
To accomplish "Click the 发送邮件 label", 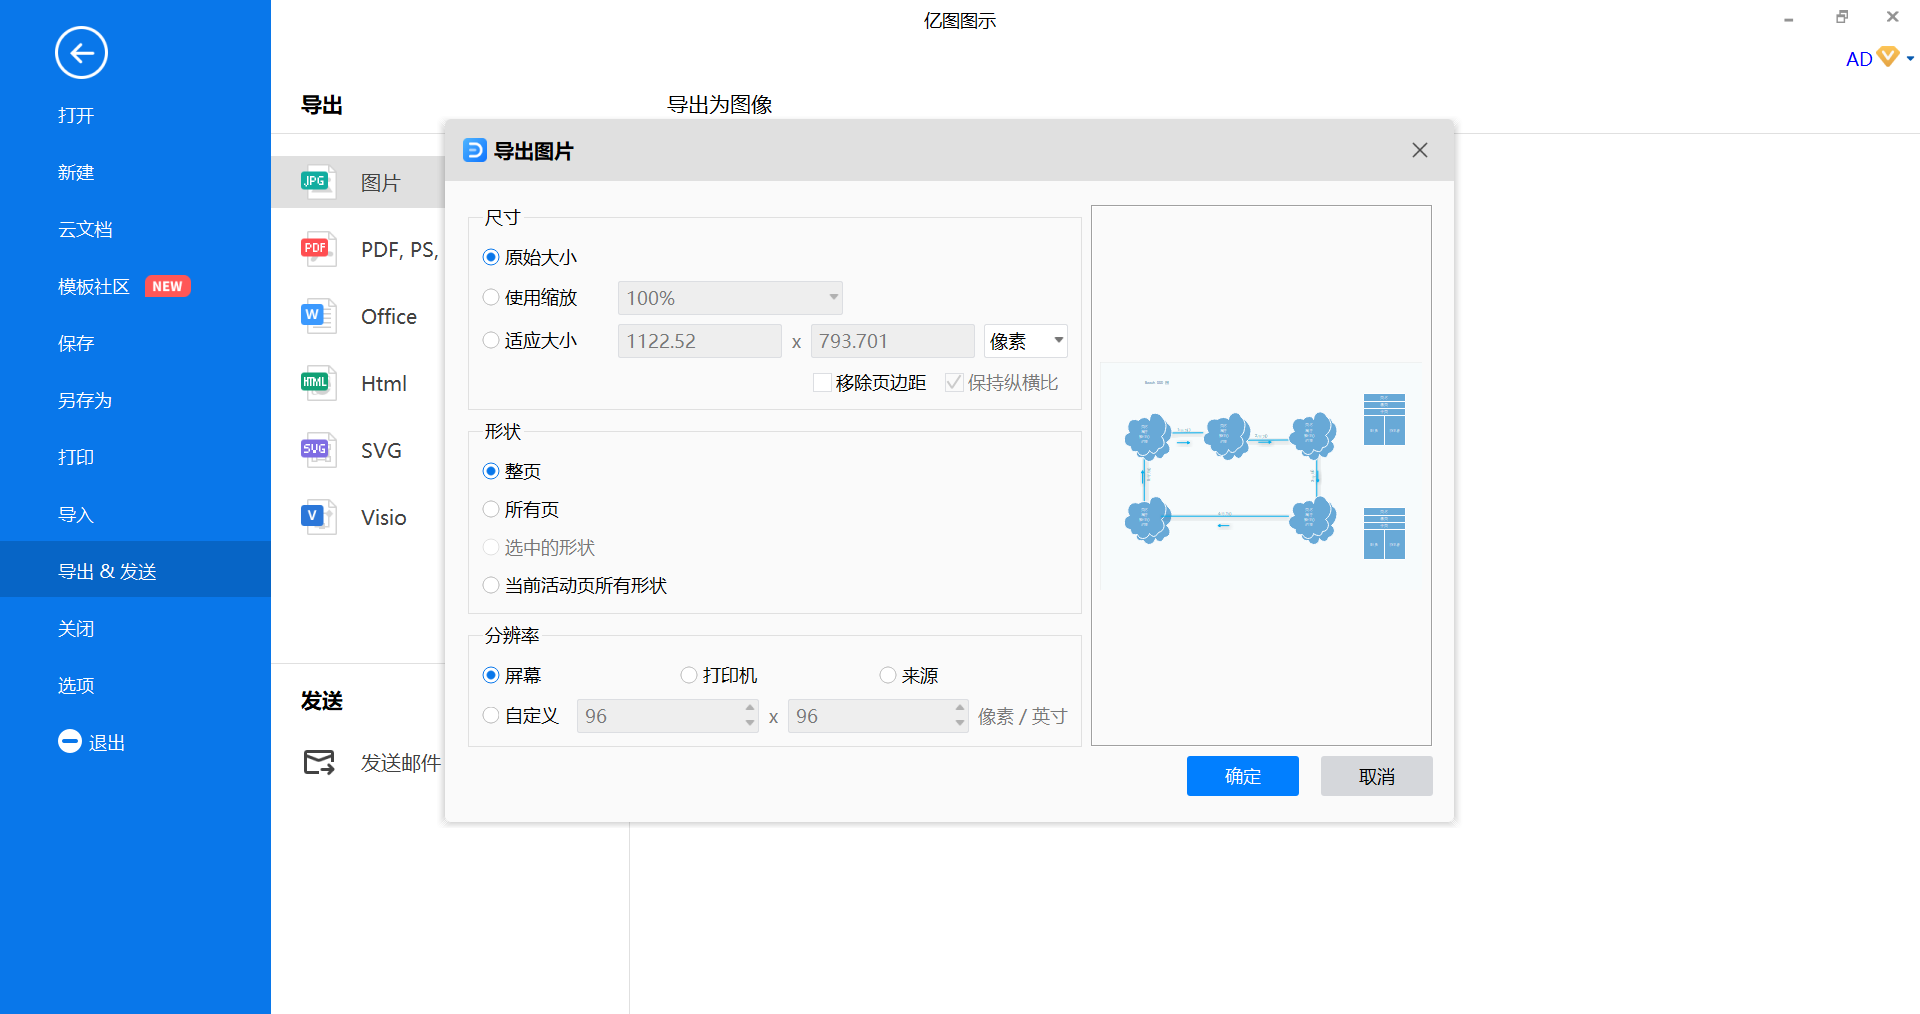I will coord(400,763).
